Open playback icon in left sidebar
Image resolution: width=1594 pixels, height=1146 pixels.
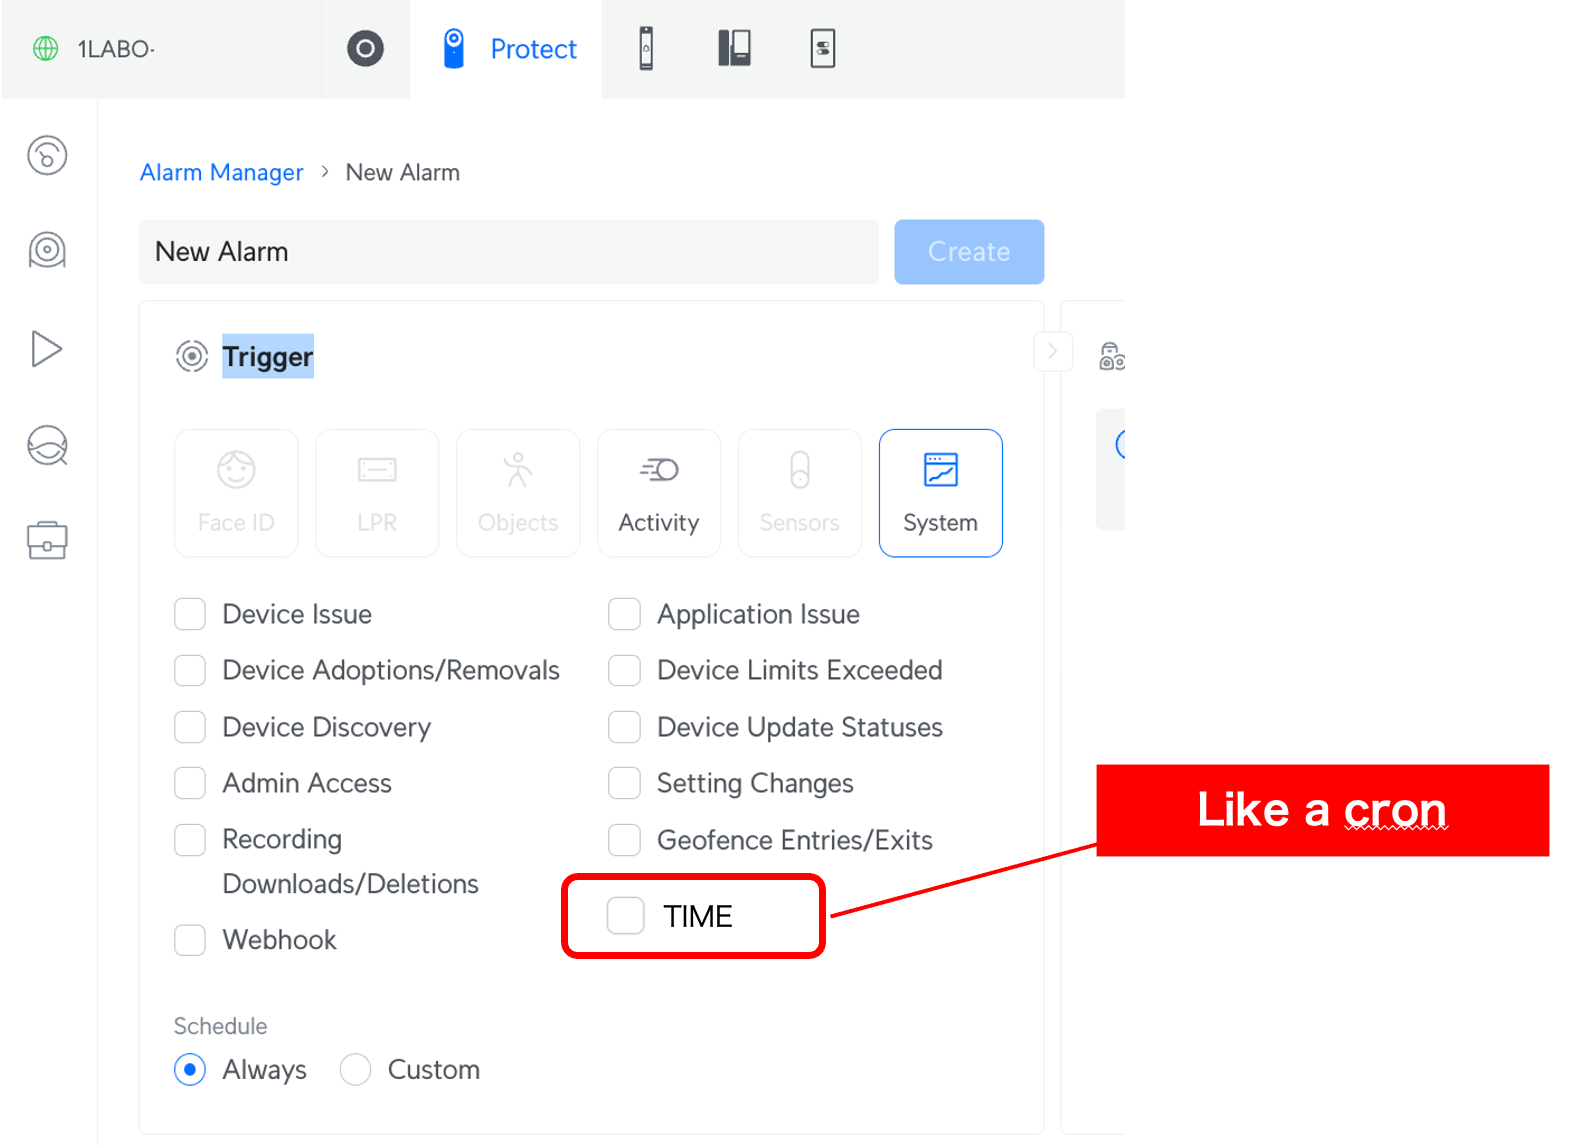pos(47,349)
